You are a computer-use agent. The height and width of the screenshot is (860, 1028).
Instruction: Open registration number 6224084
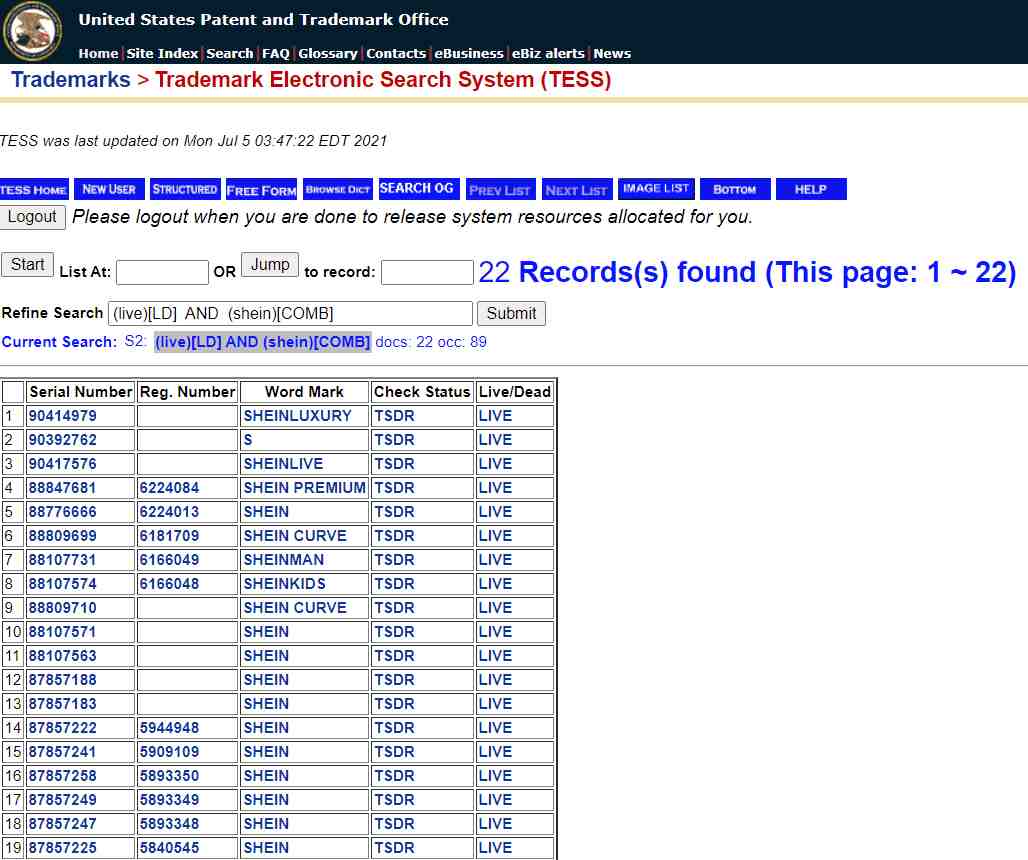click(169, 488)
